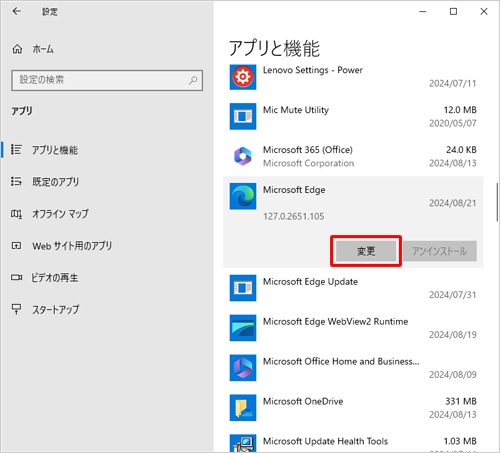Maximize the 設定 window
This screenshot has width=500, height=453.
coord(453,12)
